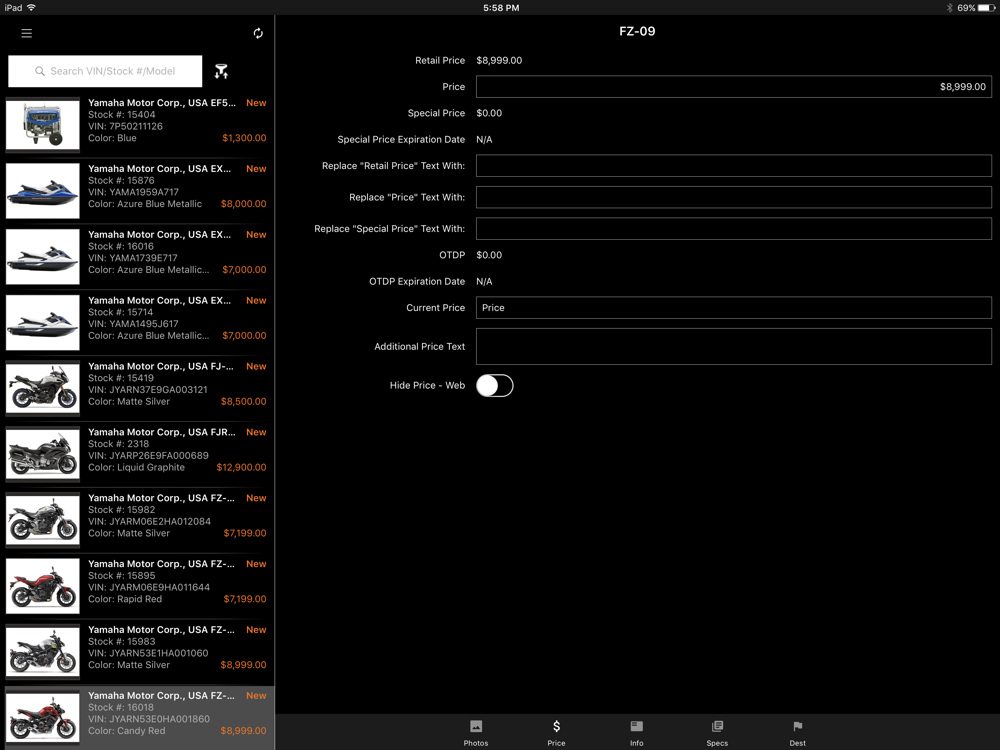Open the Rapid Red motorcycle thumbnail
Screen dimensions: 1000x750
[x=43, y=585]
